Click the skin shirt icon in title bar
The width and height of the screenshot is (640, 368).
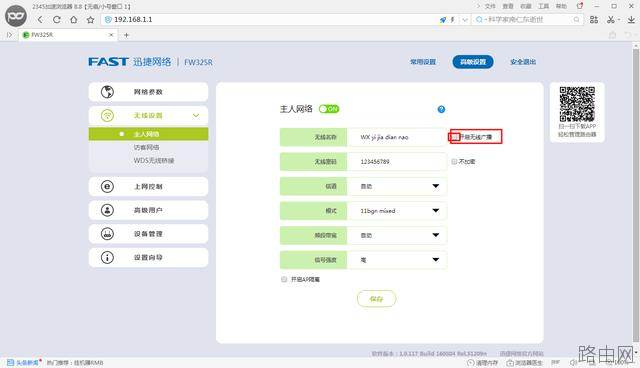coord(580,6)
